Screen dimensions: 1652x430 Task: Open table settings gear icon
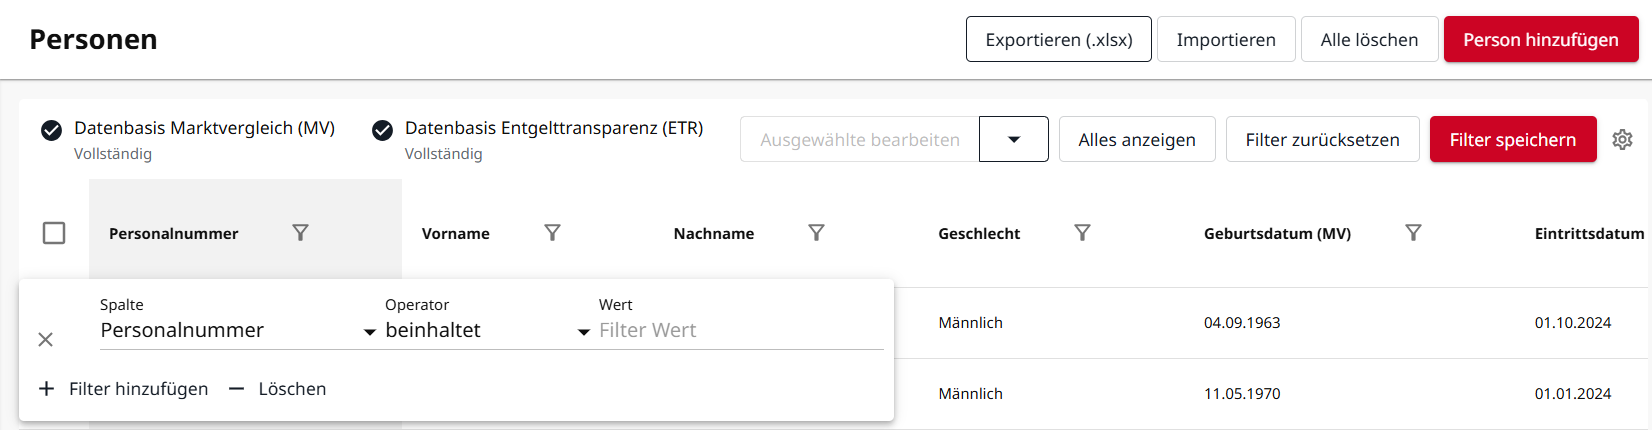(x=1622, y=140)
